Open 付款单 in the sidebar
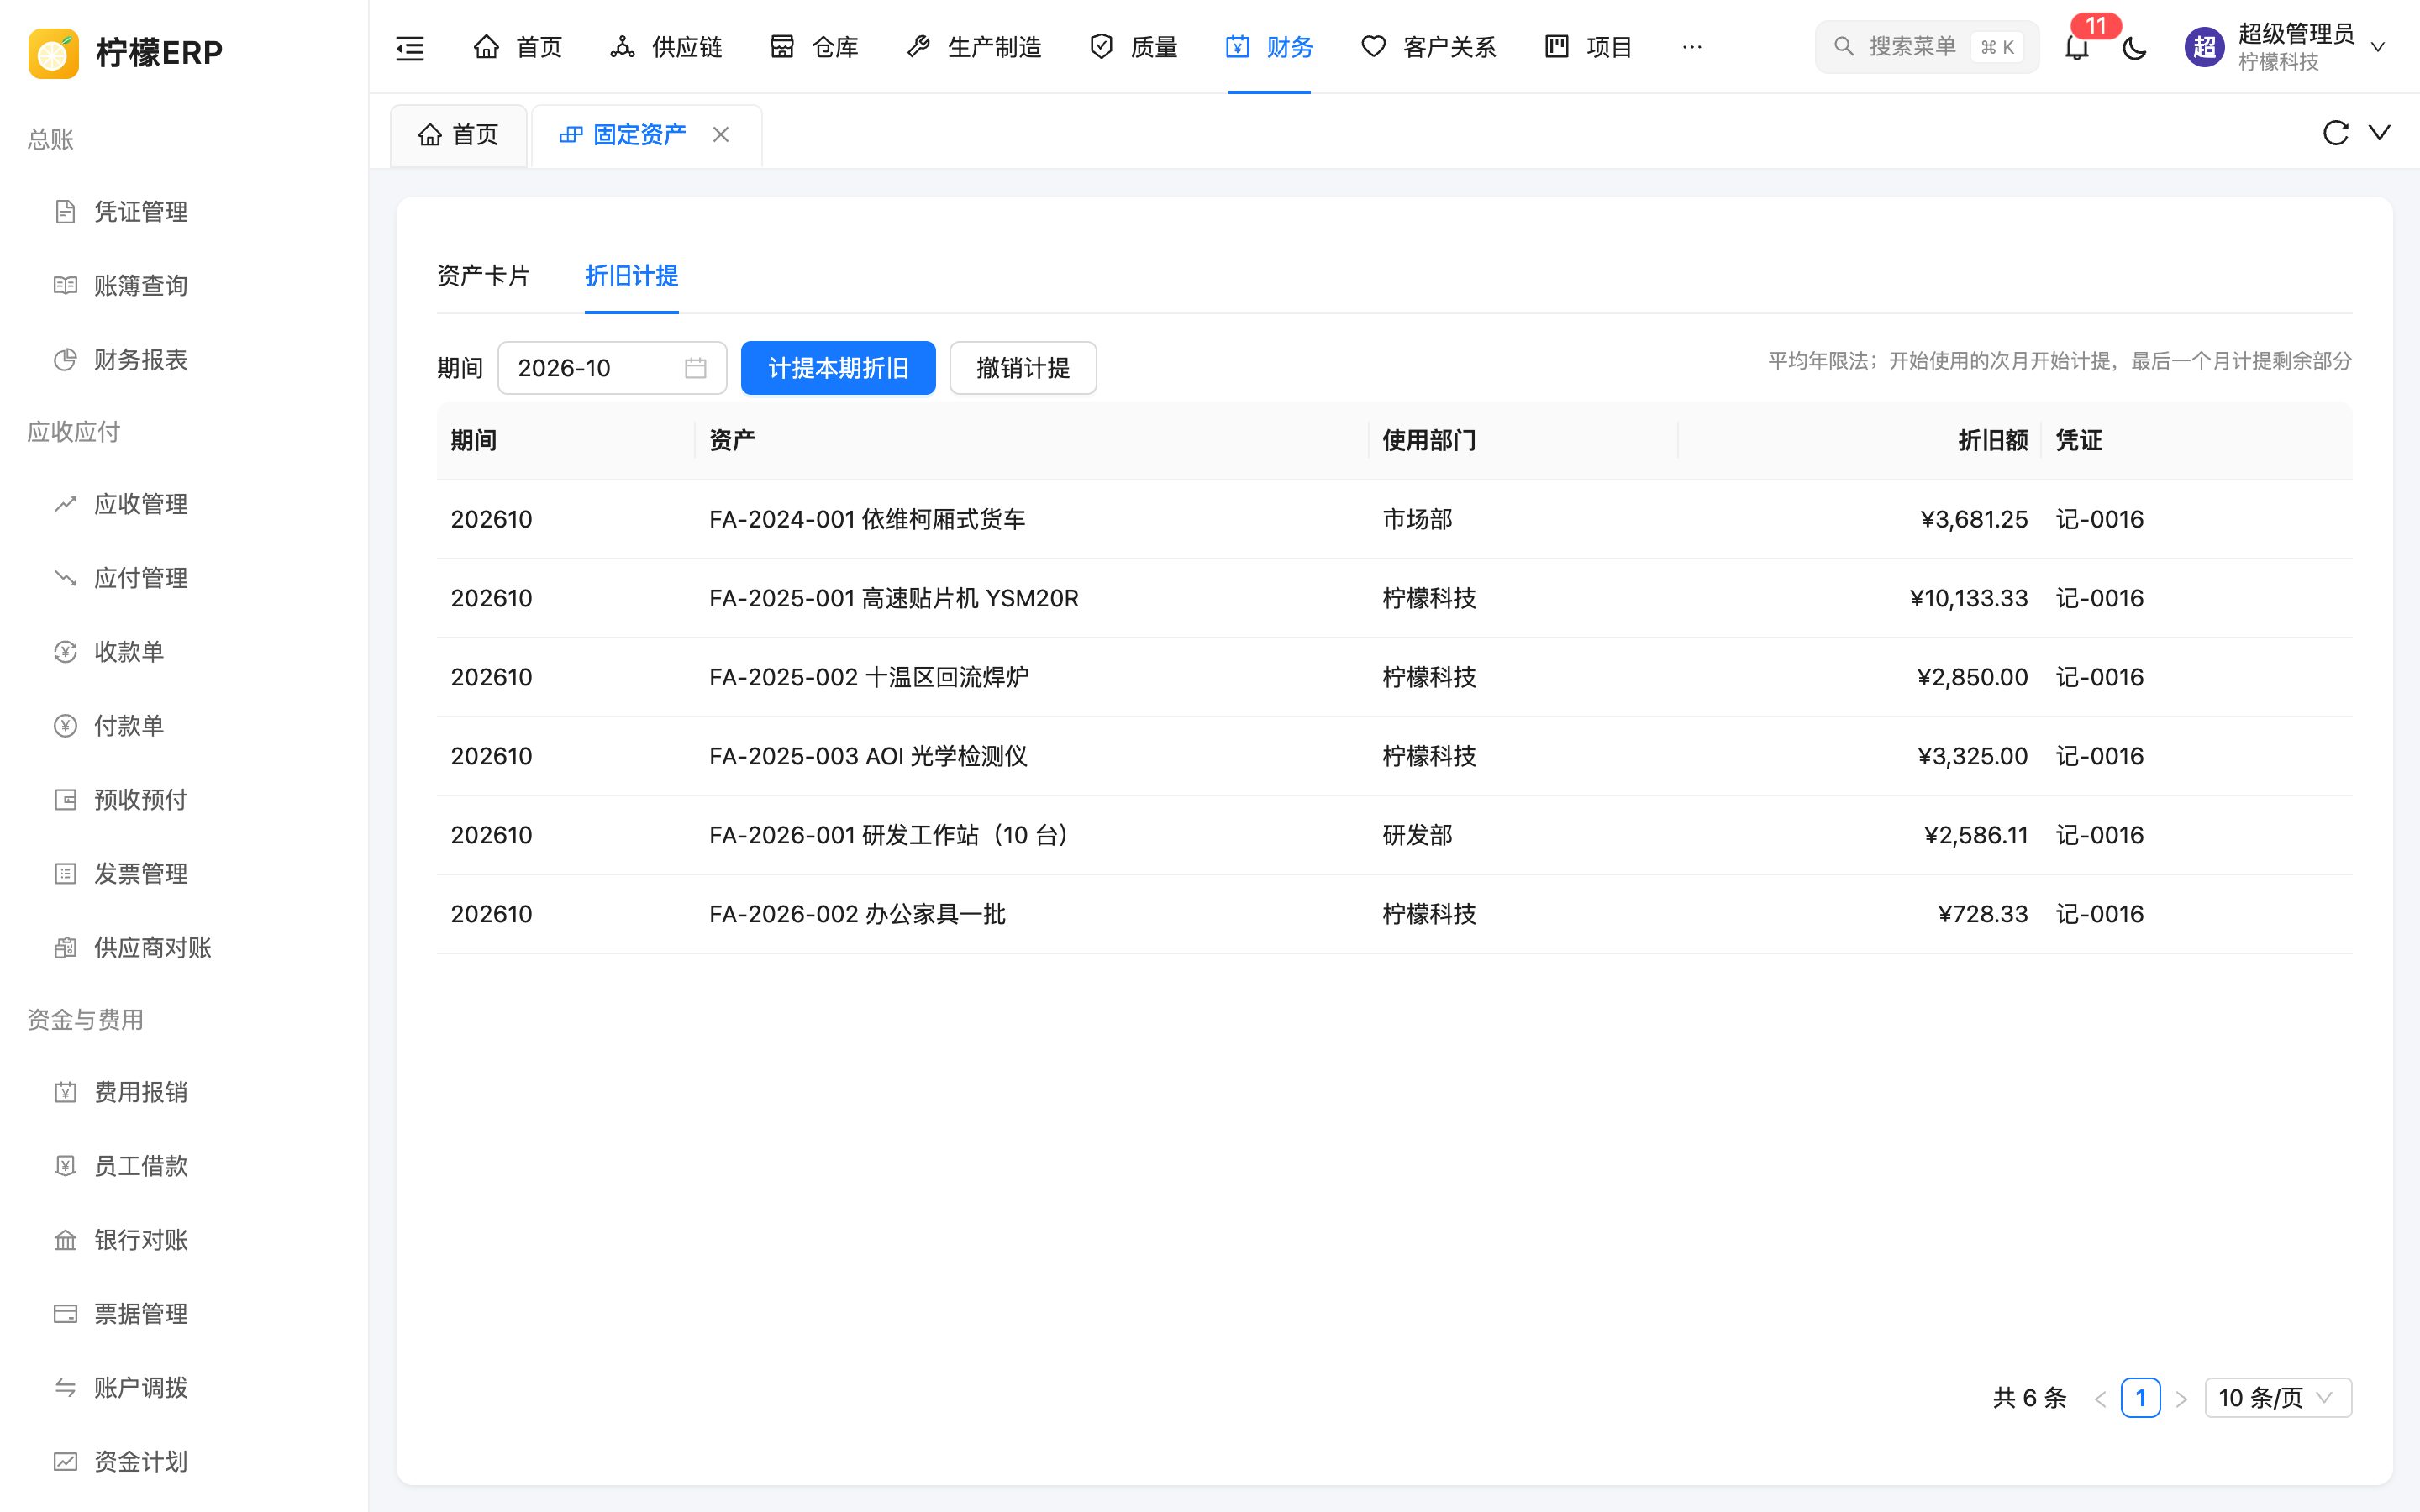 (x=129, y=726)
